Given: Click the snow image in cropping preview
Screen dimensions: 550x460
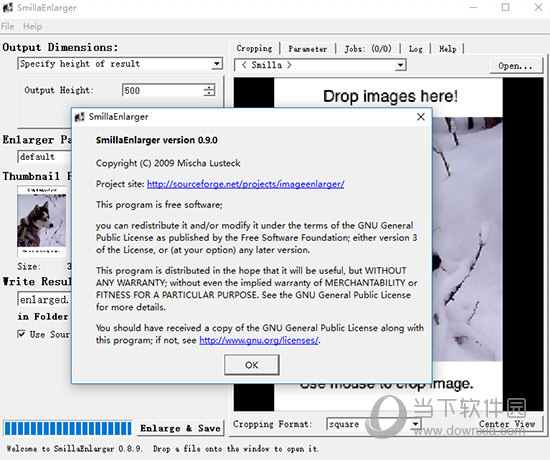Looking at the screenshot, I should (x=467, y=239).
